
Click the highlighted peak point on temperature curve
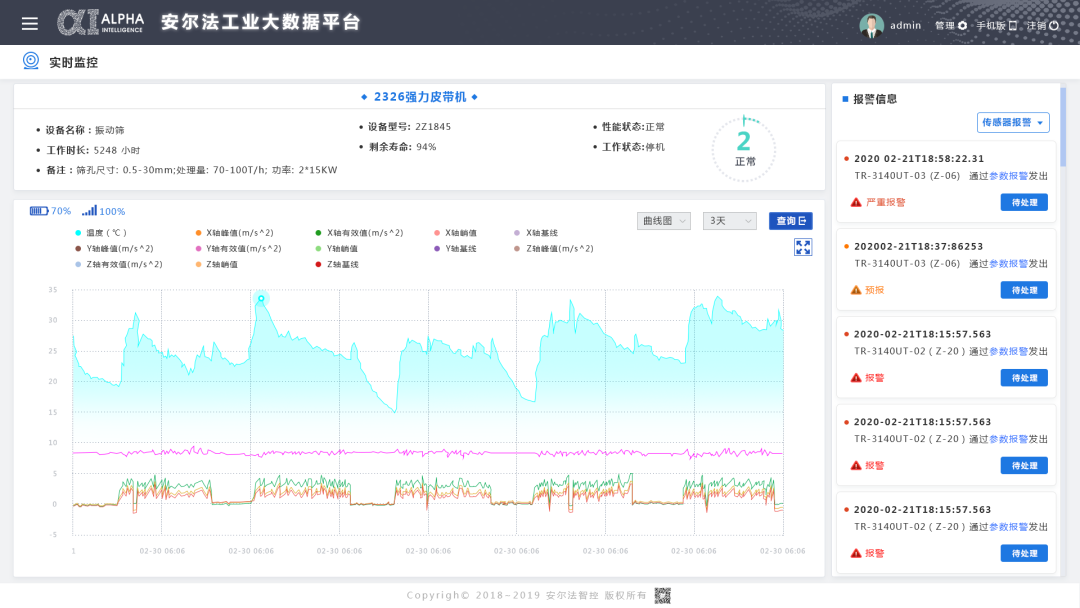pos(261,299)
